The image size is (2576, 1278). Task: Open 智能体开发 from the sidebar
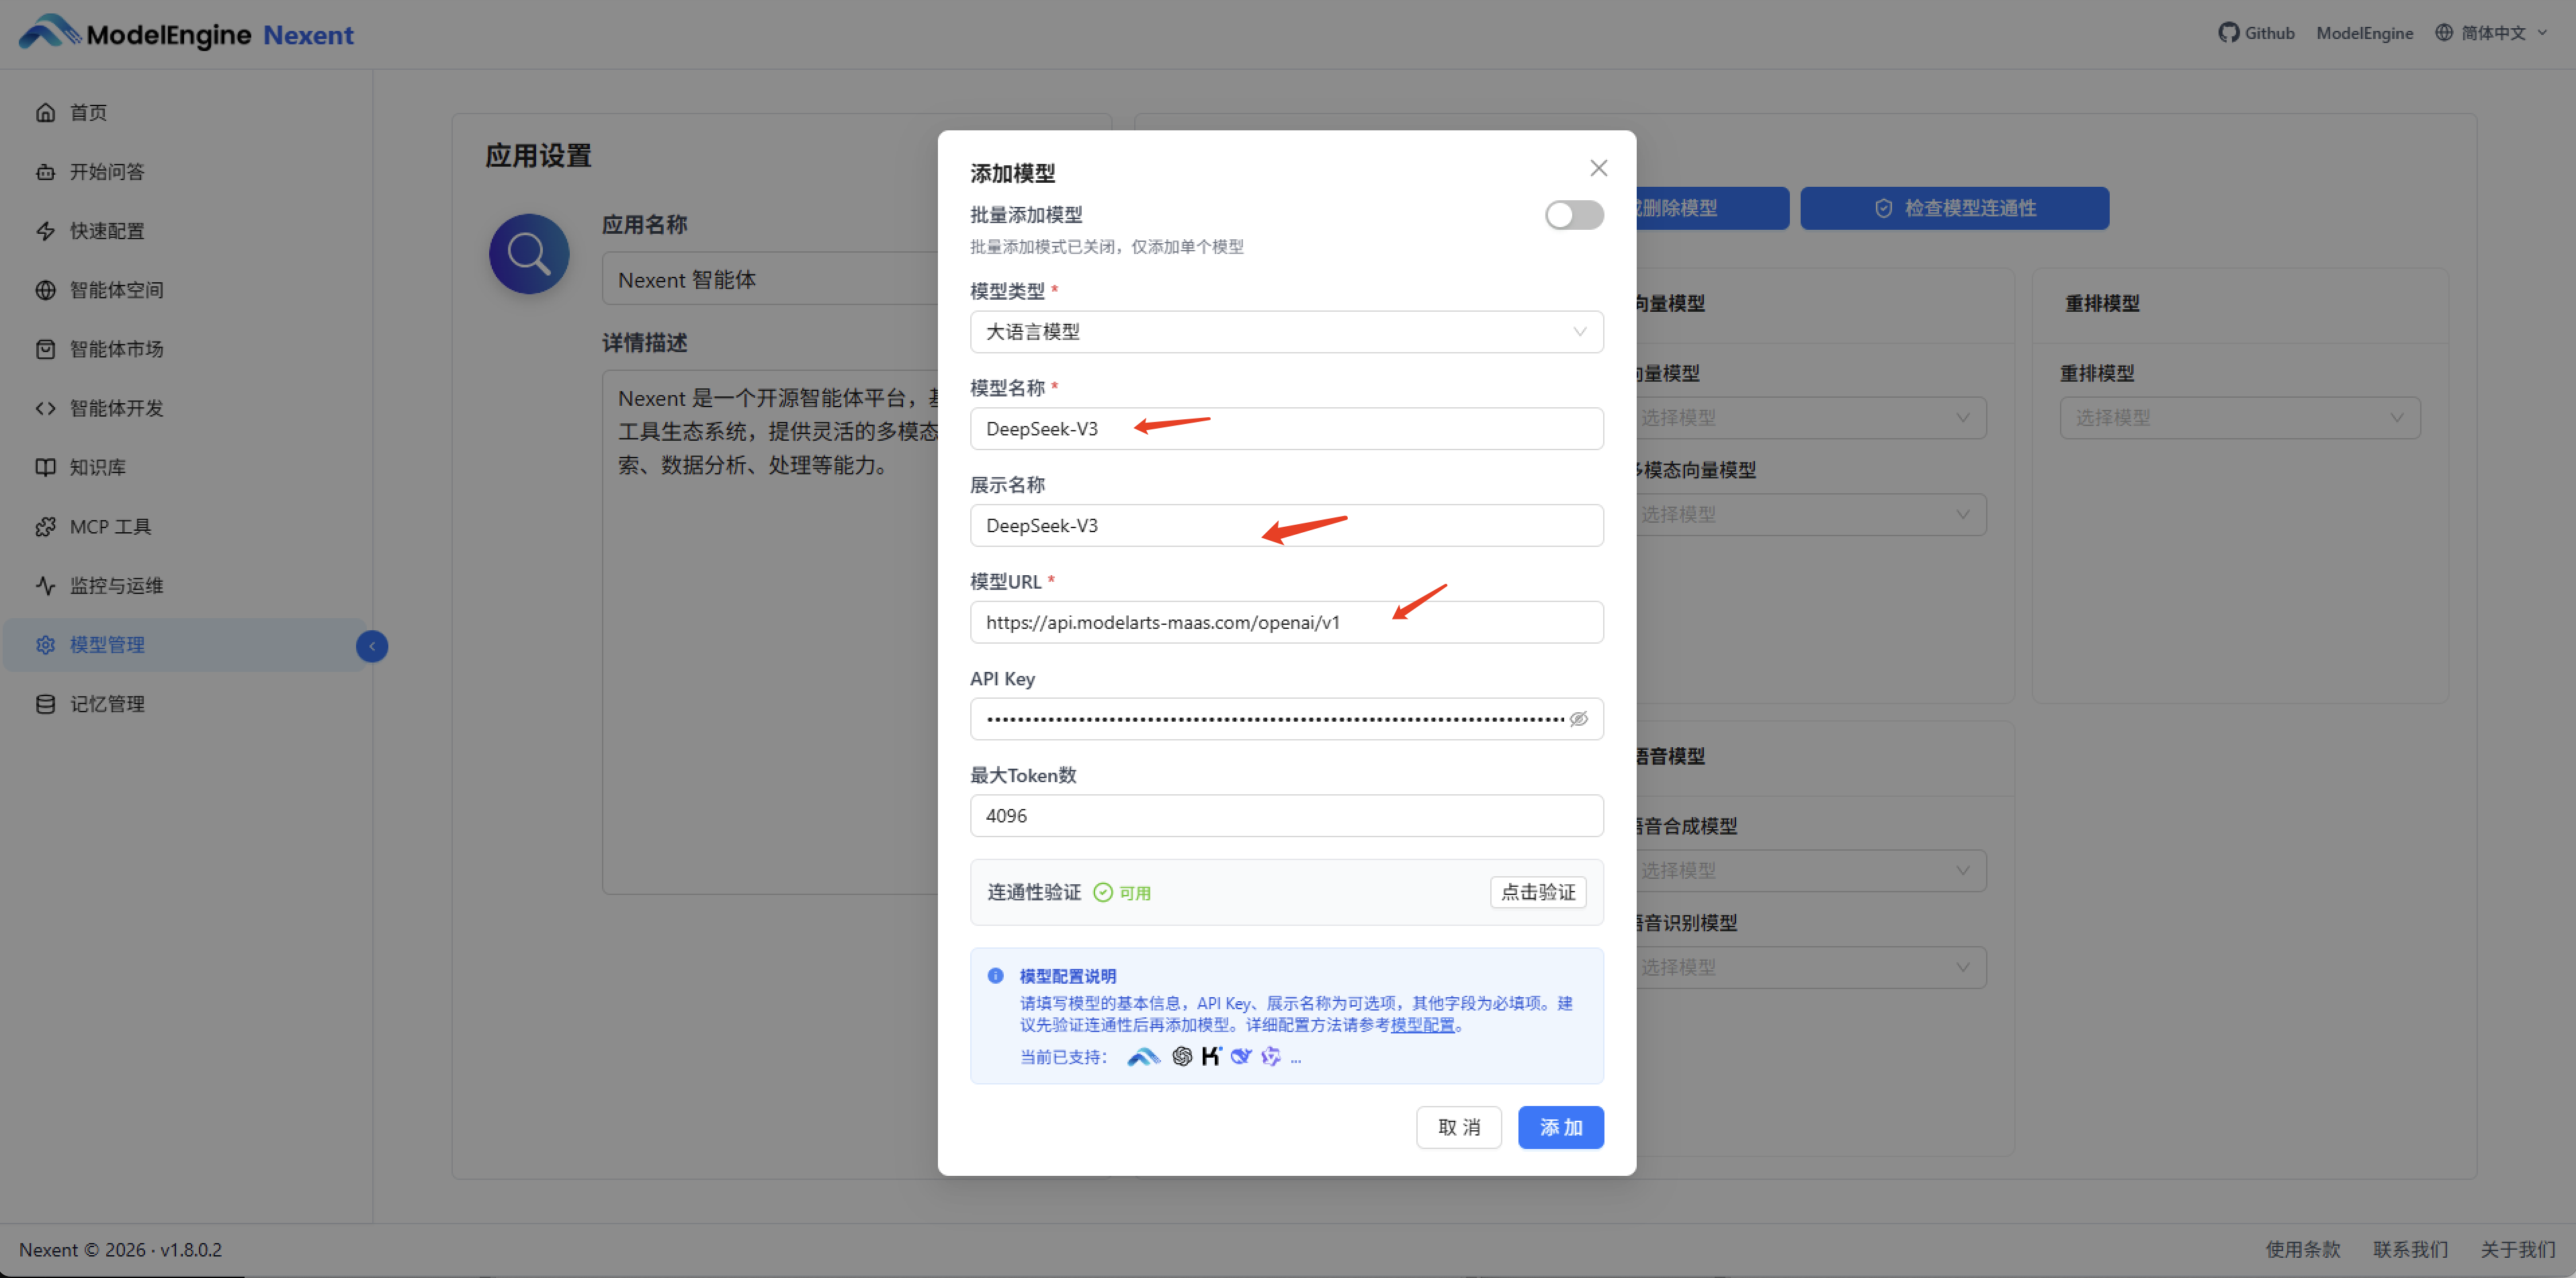click(116, 408)
